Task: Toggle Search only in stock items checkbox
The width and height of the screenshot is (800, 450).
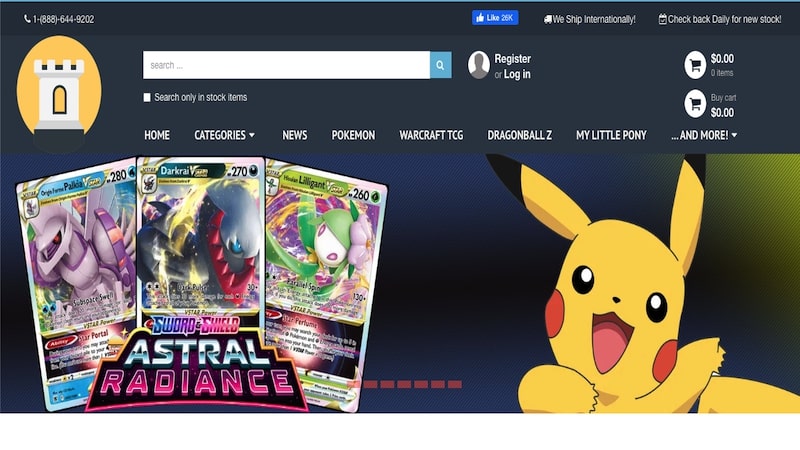Action: coord(147,97)
